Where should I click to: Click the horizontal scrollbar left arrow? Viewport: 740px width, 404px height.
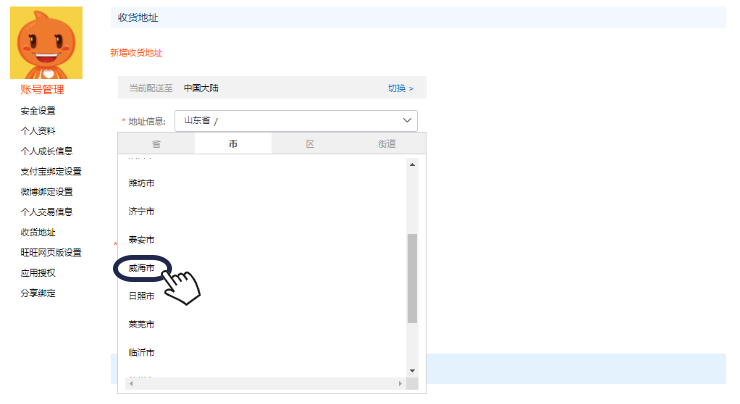click(x=129, y=383)
